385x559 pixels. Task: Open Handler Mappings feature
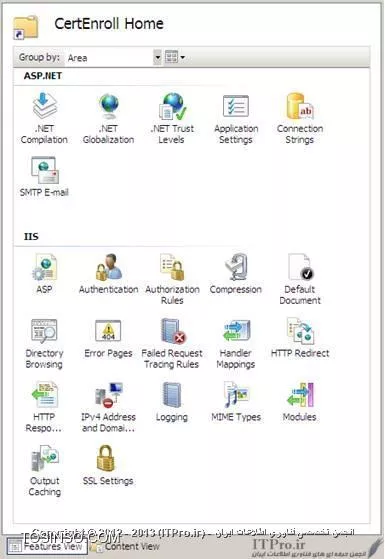click(236, 343)
